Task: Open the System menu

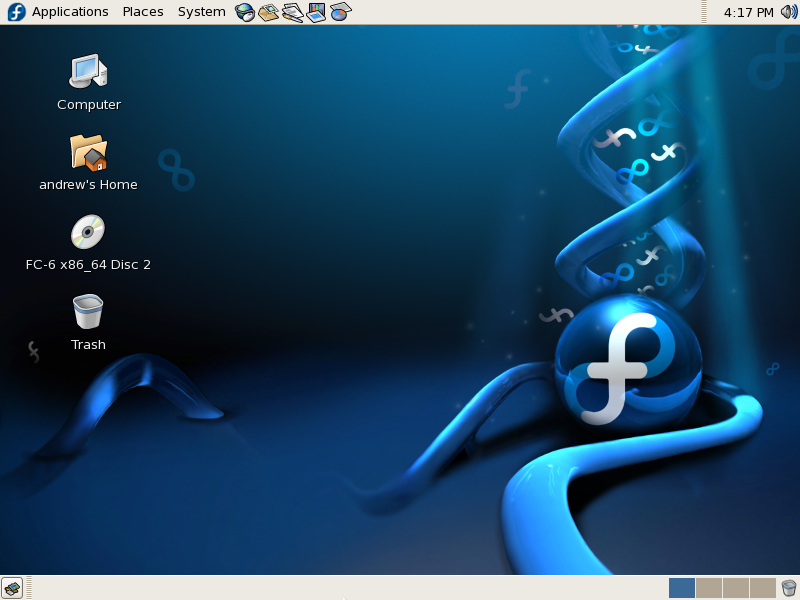Action: pyautogui.click(x=202, y=12)
